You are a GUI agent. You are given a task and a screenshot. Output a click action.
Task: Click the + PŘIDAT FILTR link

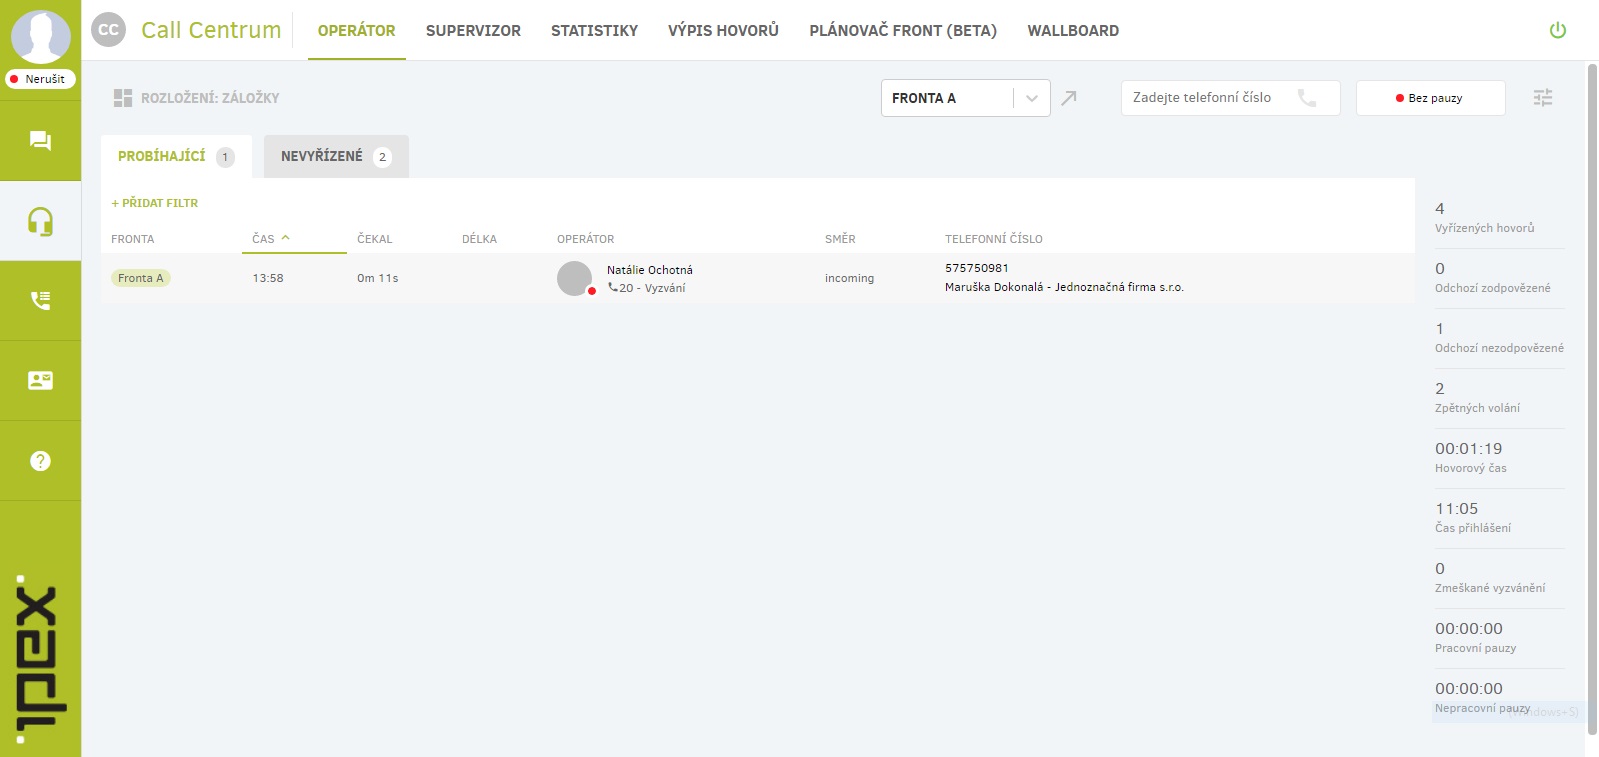coord(155,203)
